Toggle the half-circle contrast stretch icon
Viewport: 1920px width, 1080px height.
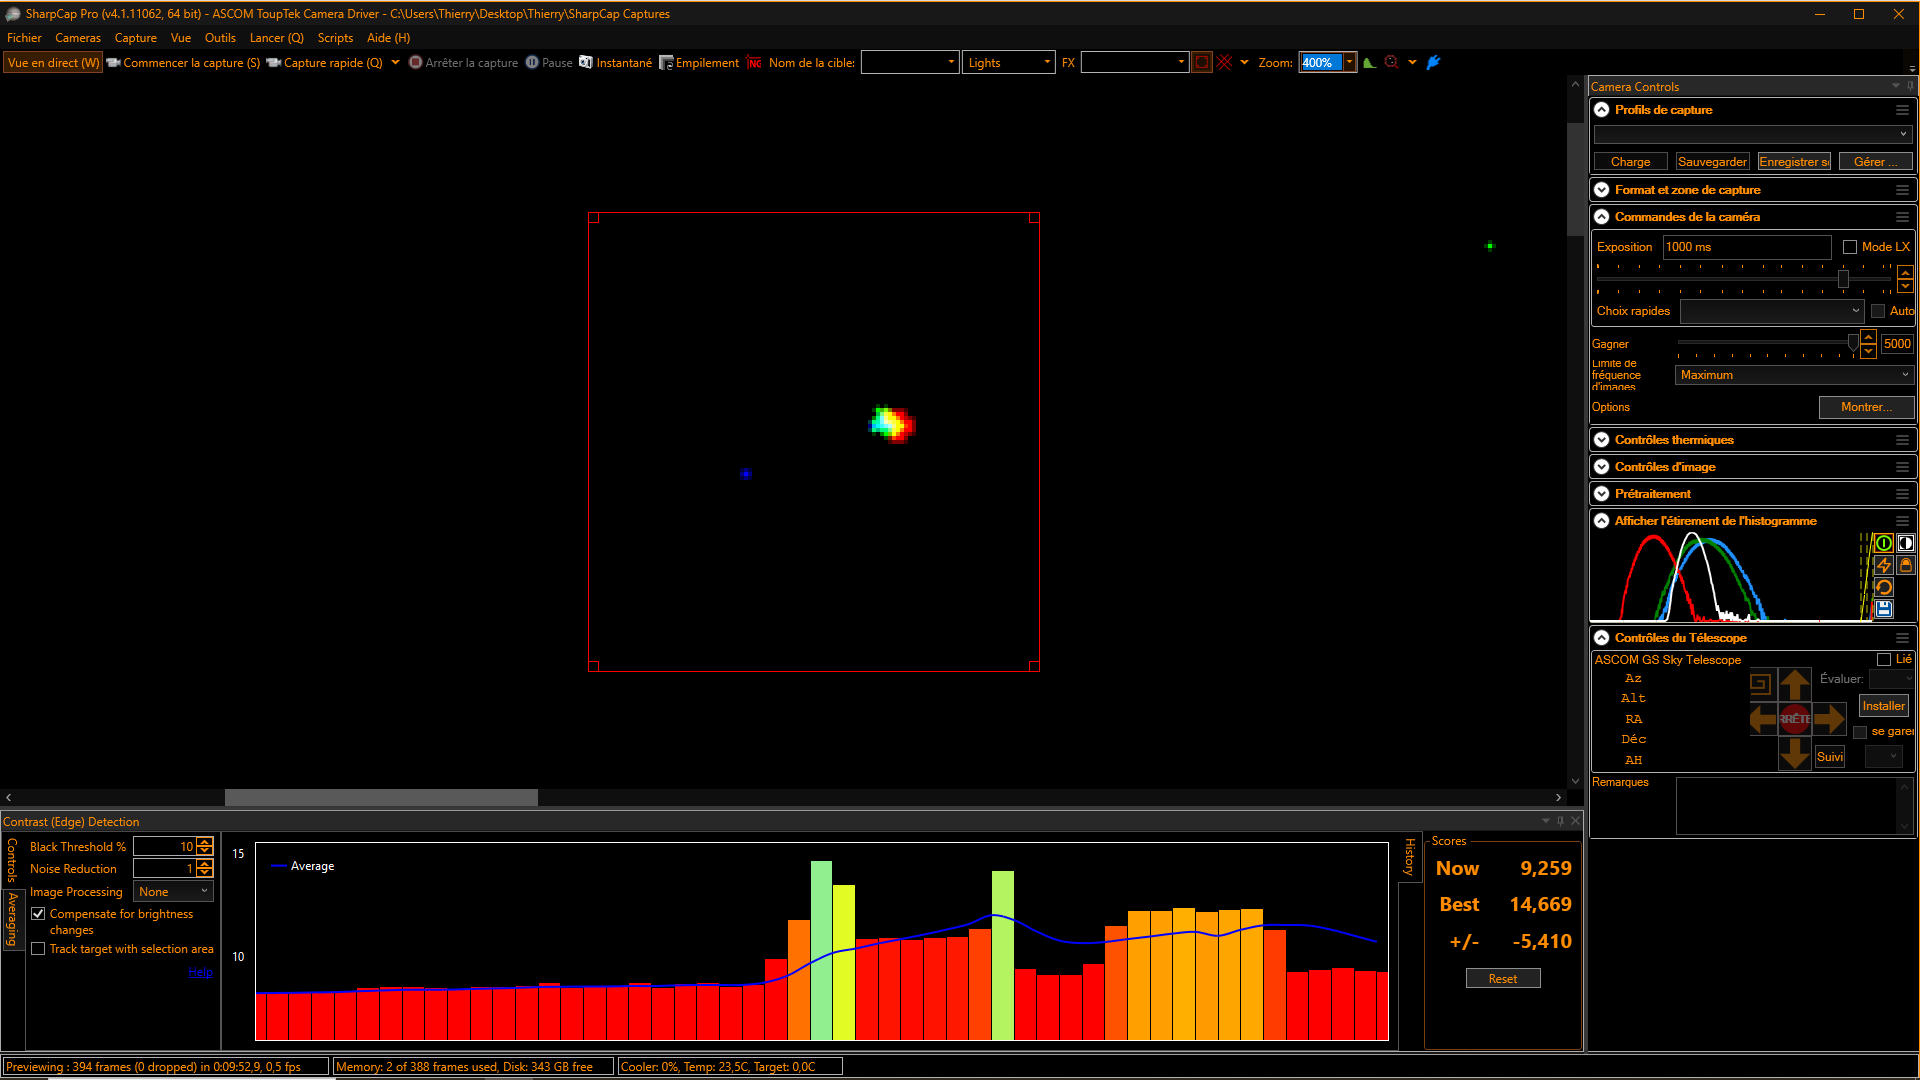pos(1906,543)
